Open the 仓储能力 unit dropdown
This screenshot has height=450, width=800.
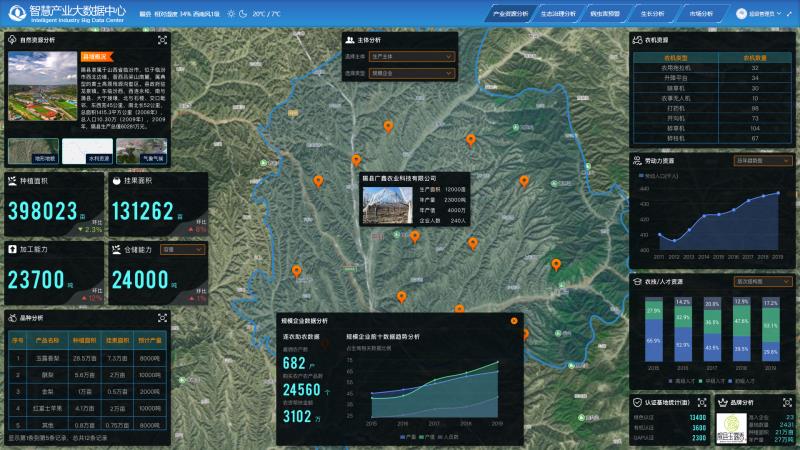pos(182,249)
